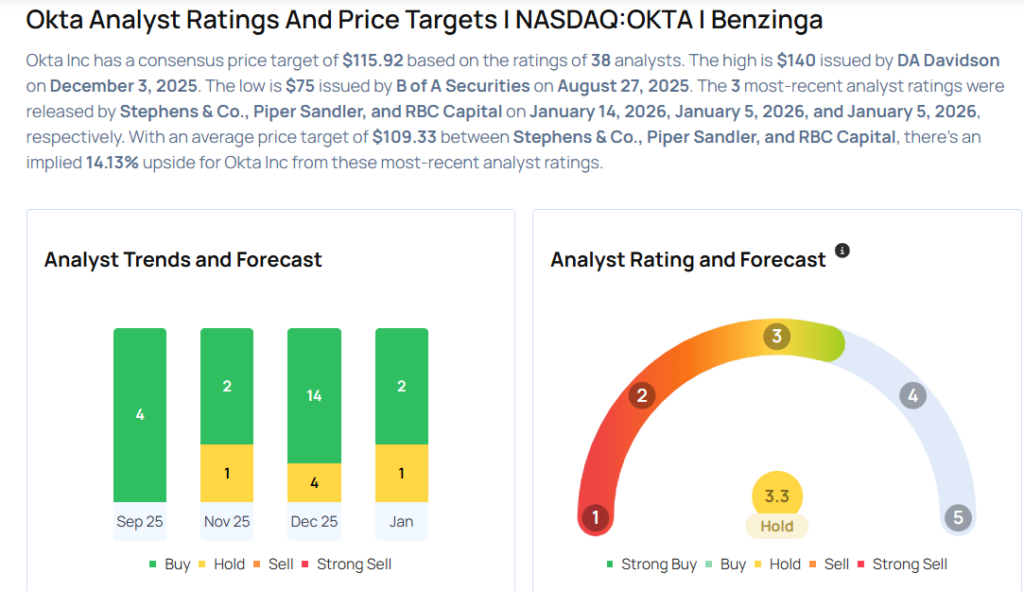Click the 3.3 rating score circle

(x=777, y=495)
